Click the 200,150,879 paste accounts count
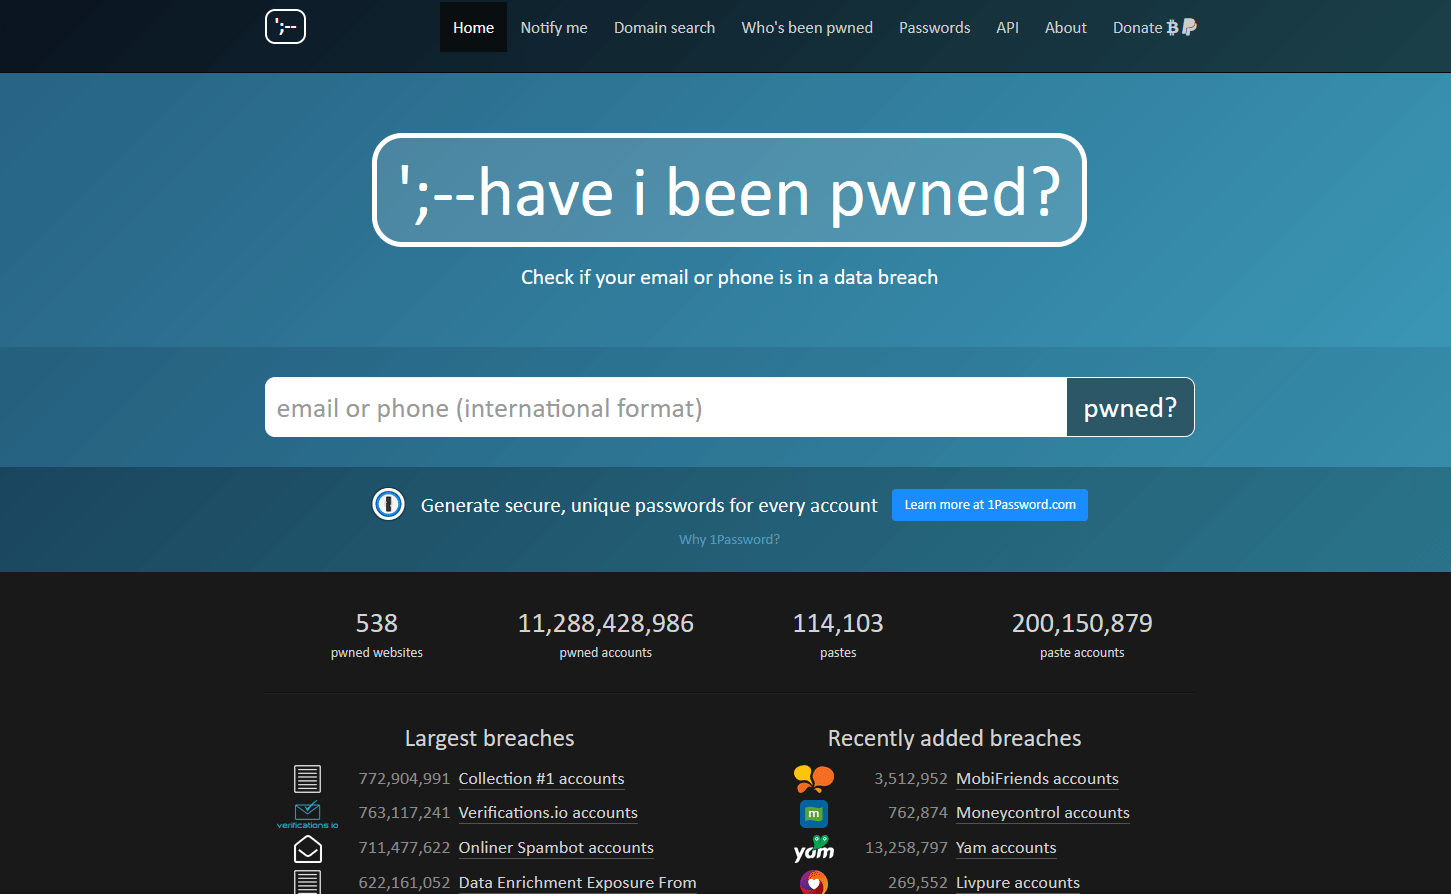1451x894 pixels. pyautogui.click(x=1082, y=623)
